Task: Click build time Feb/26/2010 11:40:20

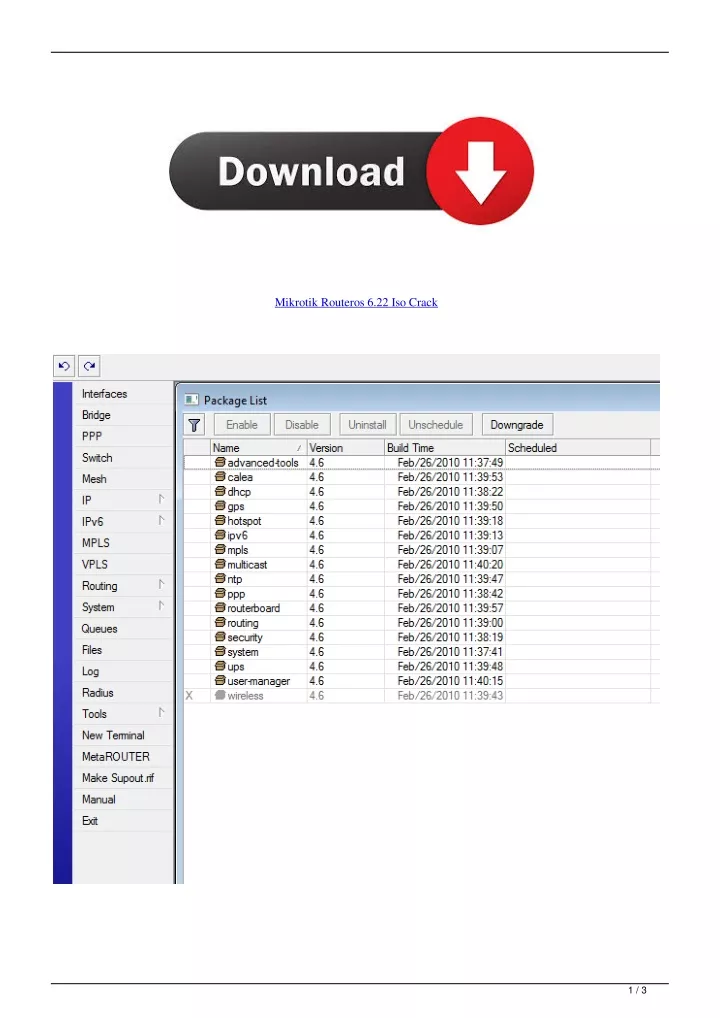Action: click(450, 564)
